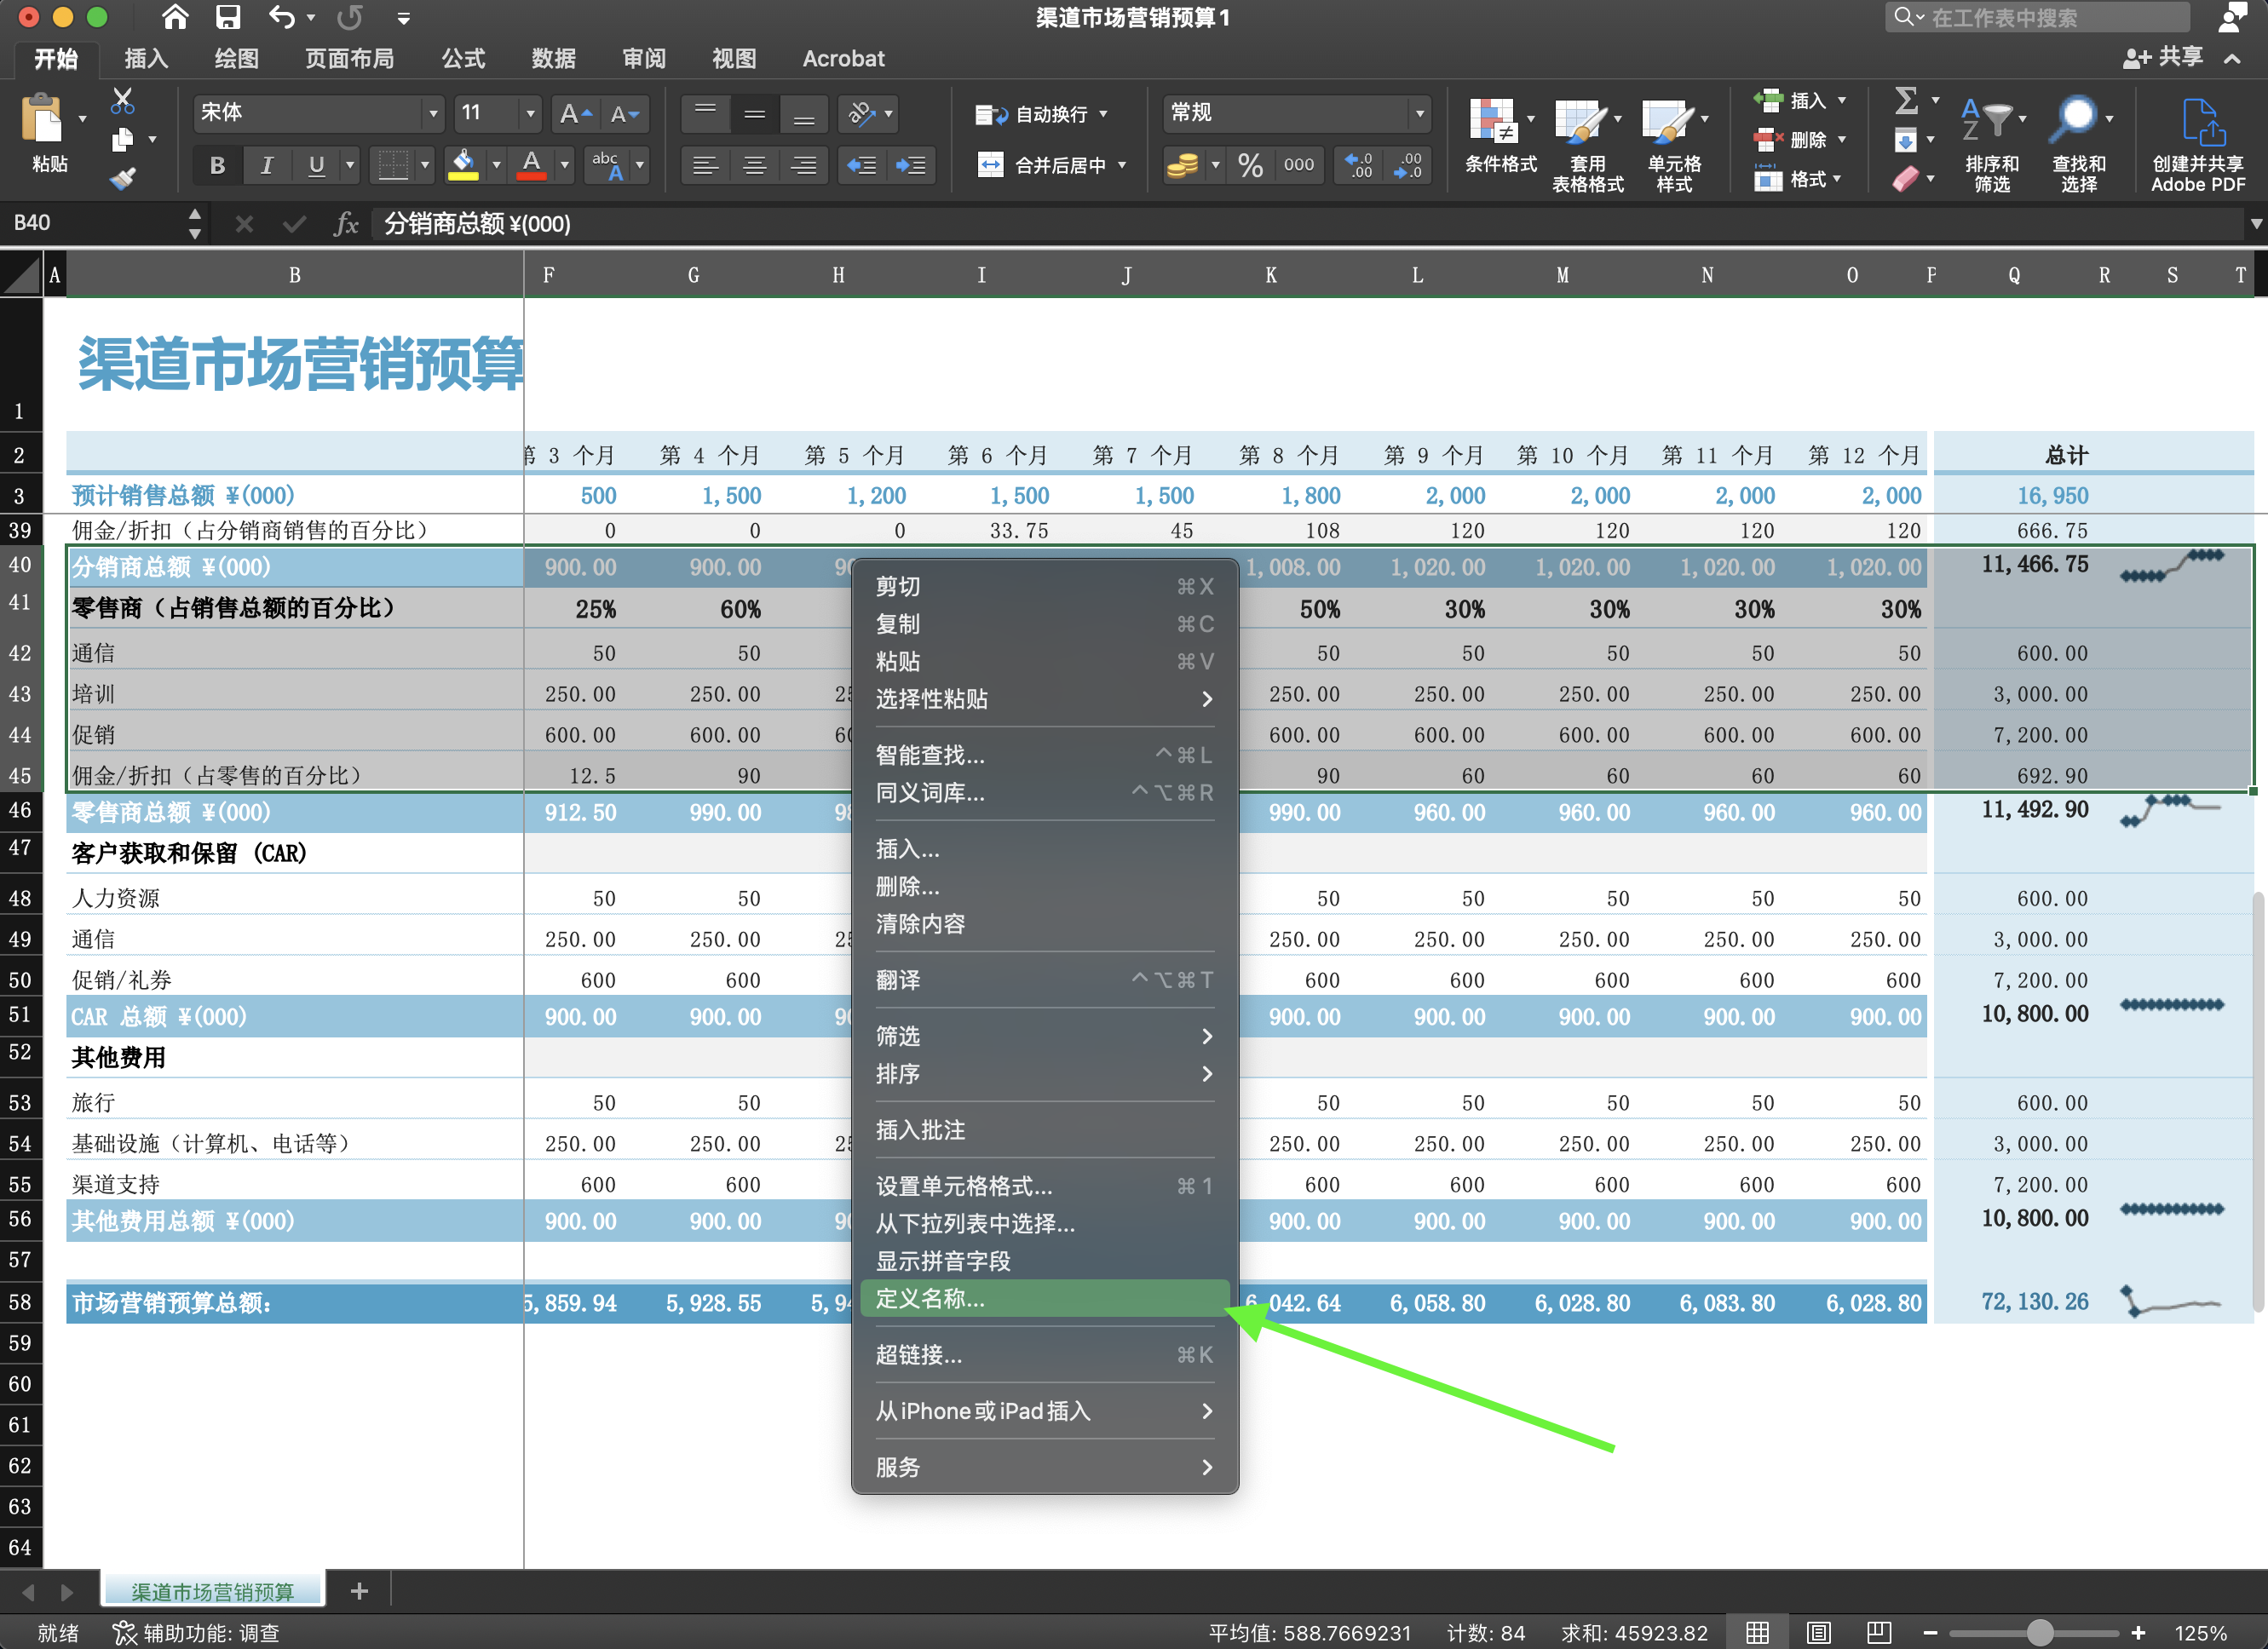Click the Name Box showing B40
2268x1649 pixels.
90,222
